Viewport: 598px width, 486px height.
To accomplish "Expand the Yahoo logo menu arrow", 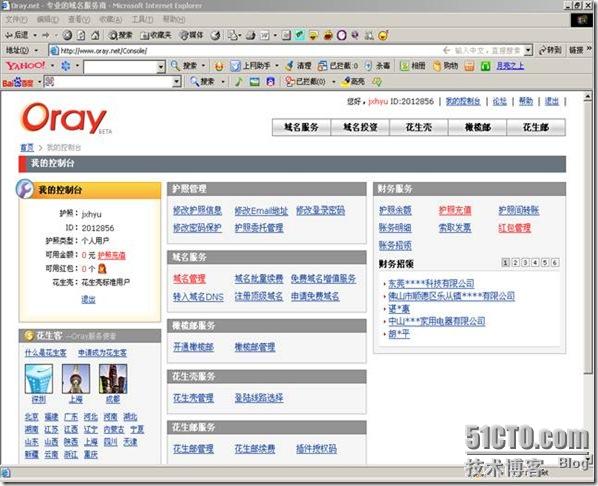I will 52,66.
